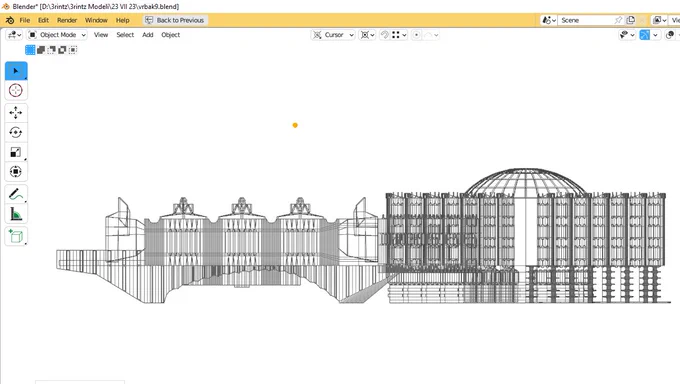Click the new scene icon
Image resolution: width=680 pixels, height=384 pixels.
pos(631,20)
